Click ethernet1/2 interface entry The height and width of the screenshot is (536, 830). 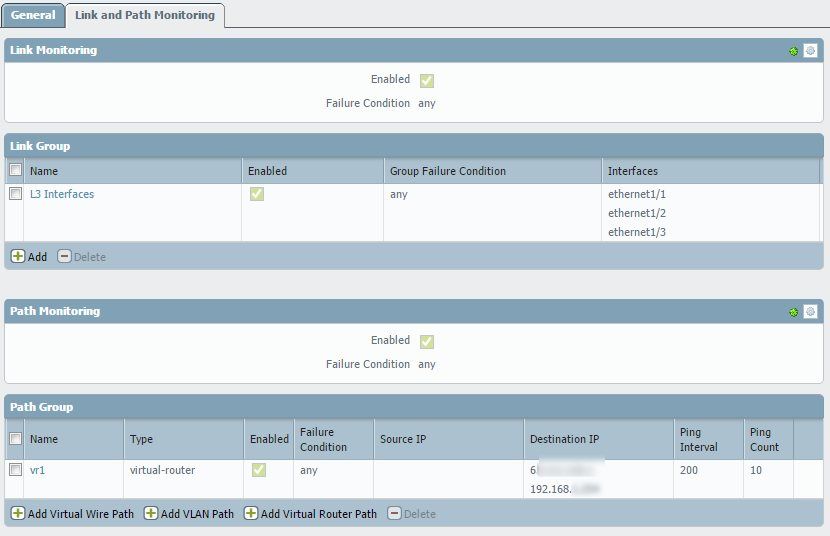tap(637, 213)
